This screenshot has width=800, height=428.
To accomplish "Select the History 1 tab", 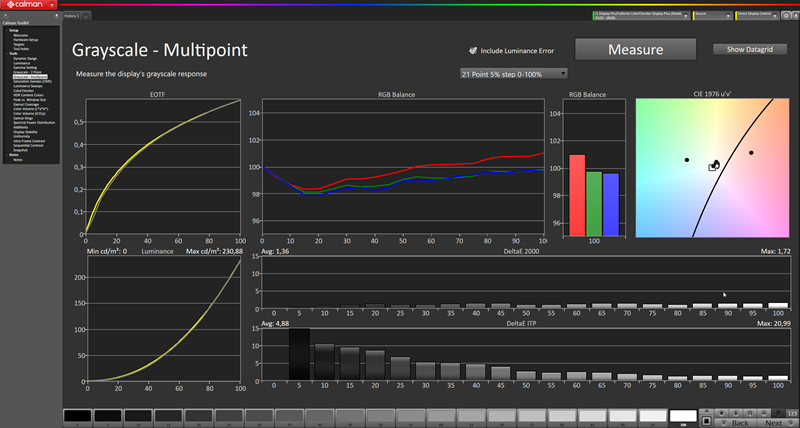I will 71,16.
